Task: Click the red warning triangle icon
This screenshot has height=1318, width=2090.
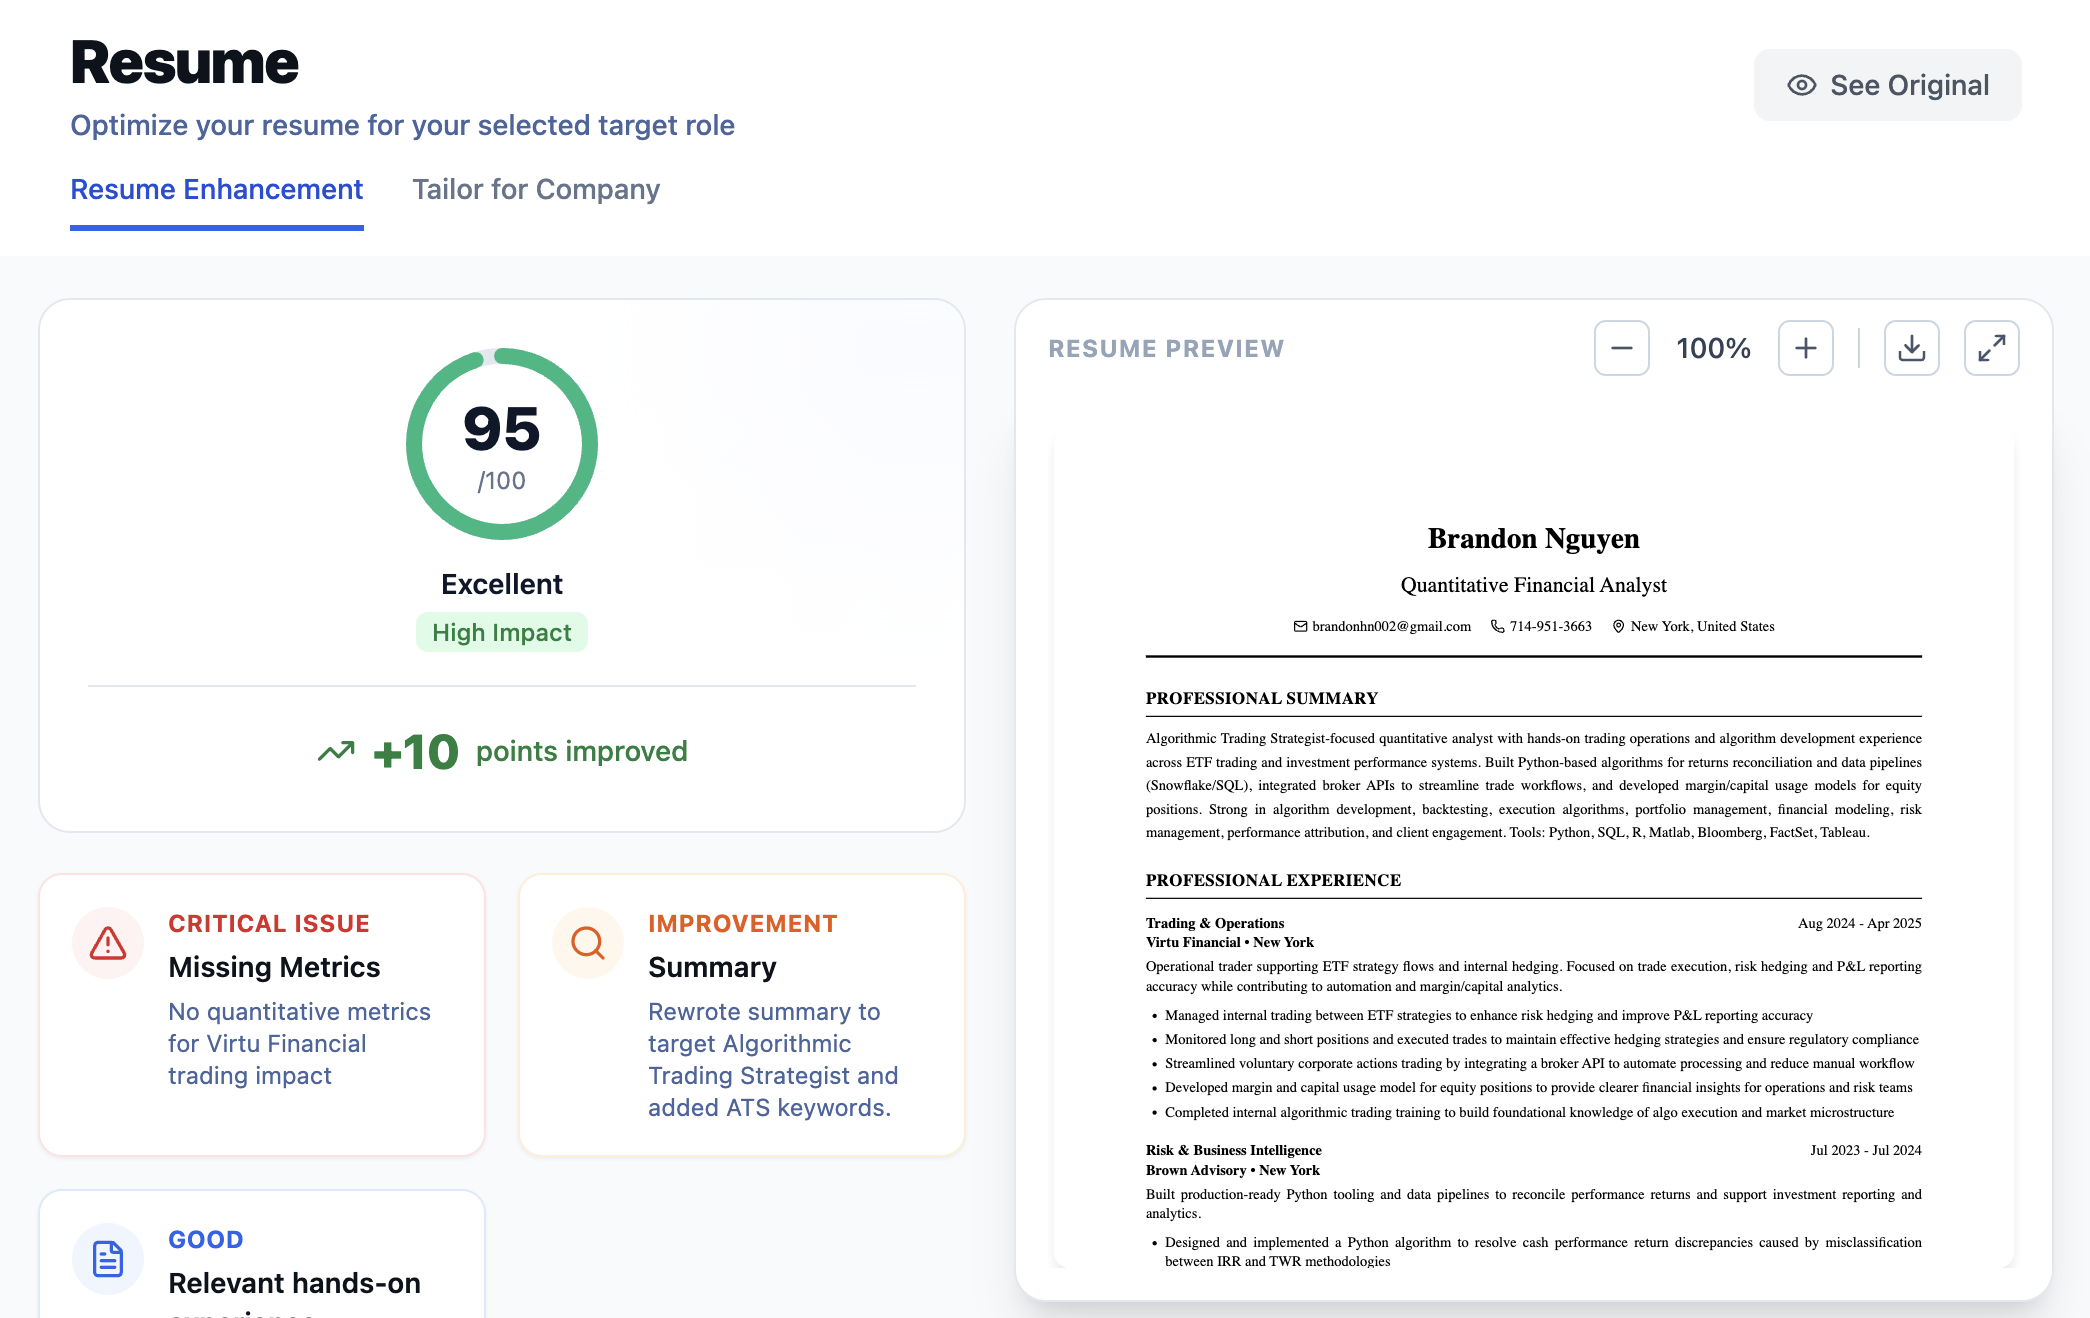Action: 108,943
